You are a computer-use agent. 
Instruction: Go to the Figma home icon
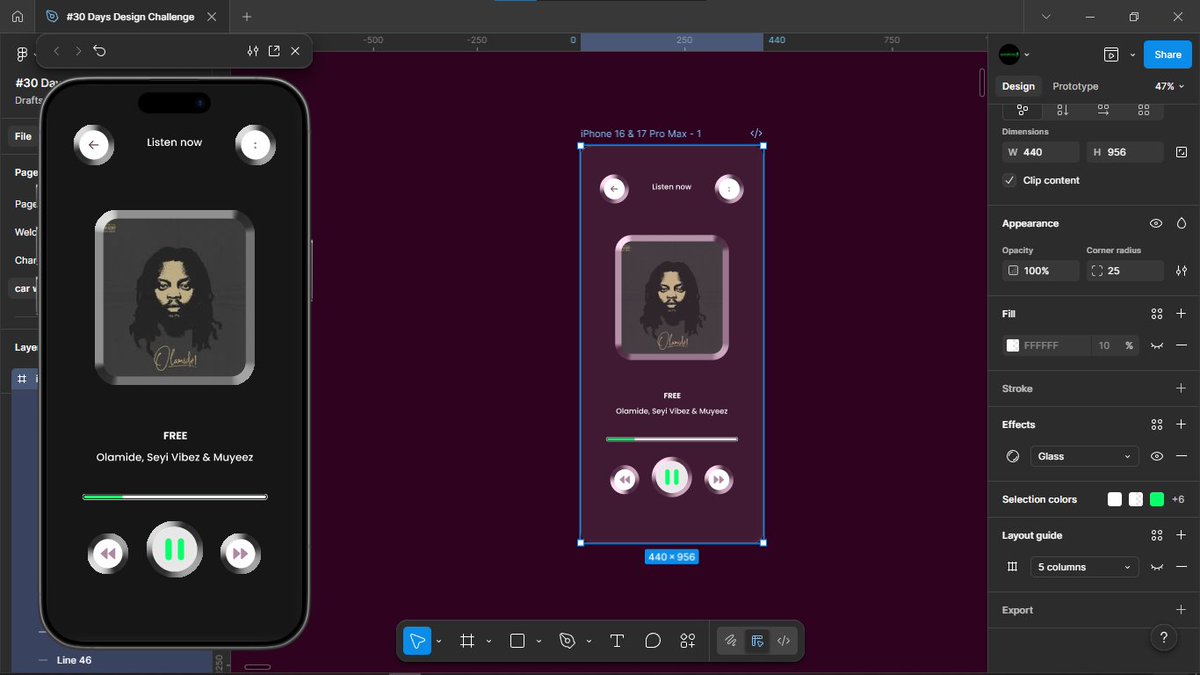[x=17, y=17]
